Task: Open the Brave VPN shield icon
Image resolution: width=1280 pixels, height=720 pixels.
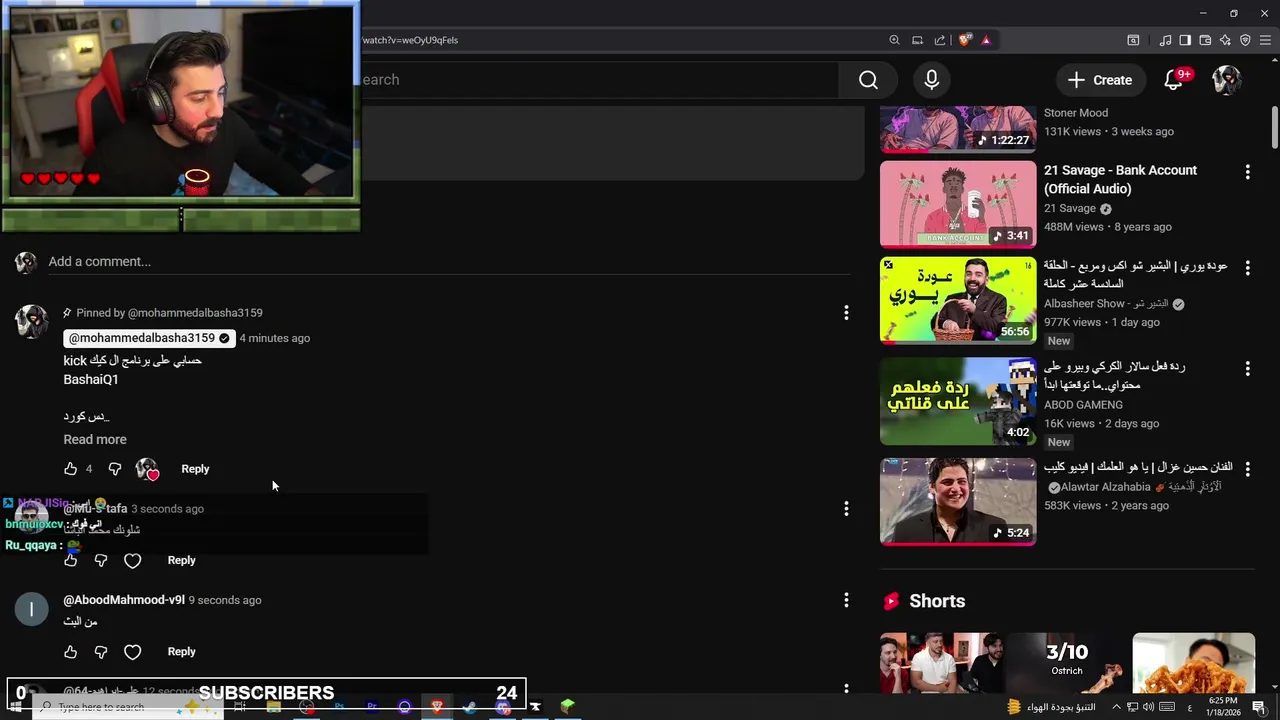Action: [x=1245, y=40]
